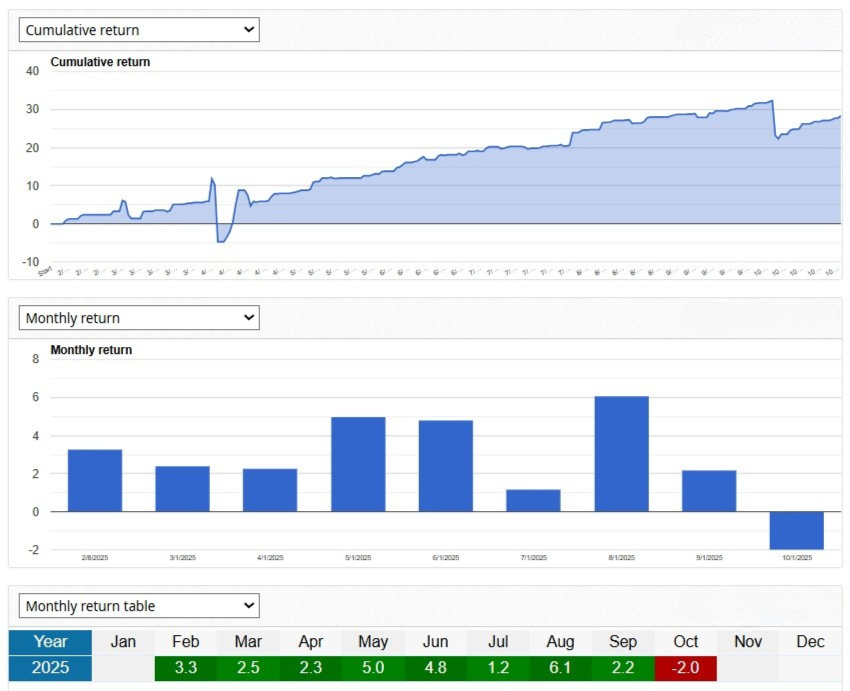The image size is (850, 691).
Task: Click the 'Monthly return' chart title
Action: [91, 350]
